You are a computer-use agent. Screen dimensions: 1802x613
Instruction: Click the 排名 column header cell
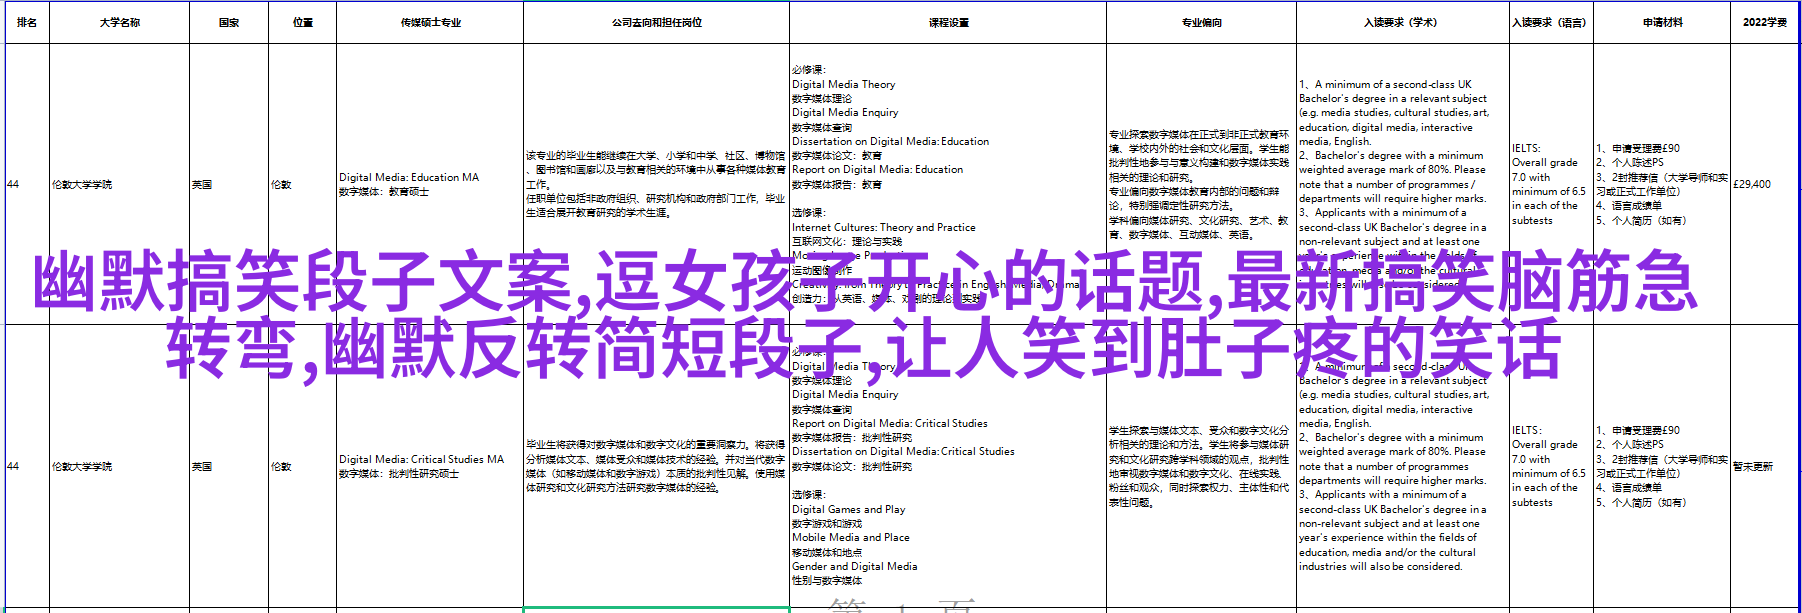(x=27, y=22)
